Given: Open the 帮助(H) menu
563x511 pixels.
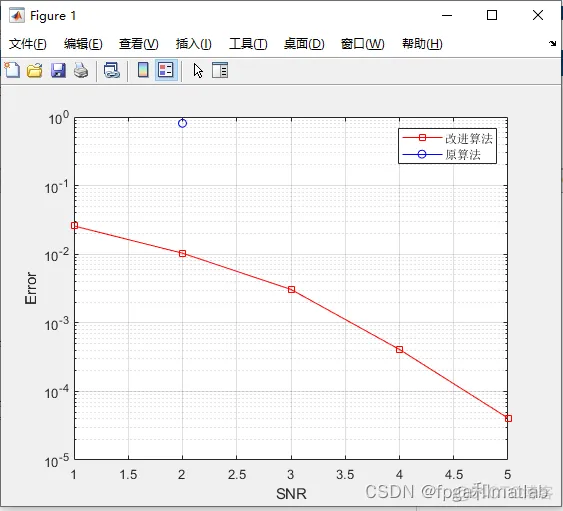Looking at the screenshot, I should click(x=422, y=44).
